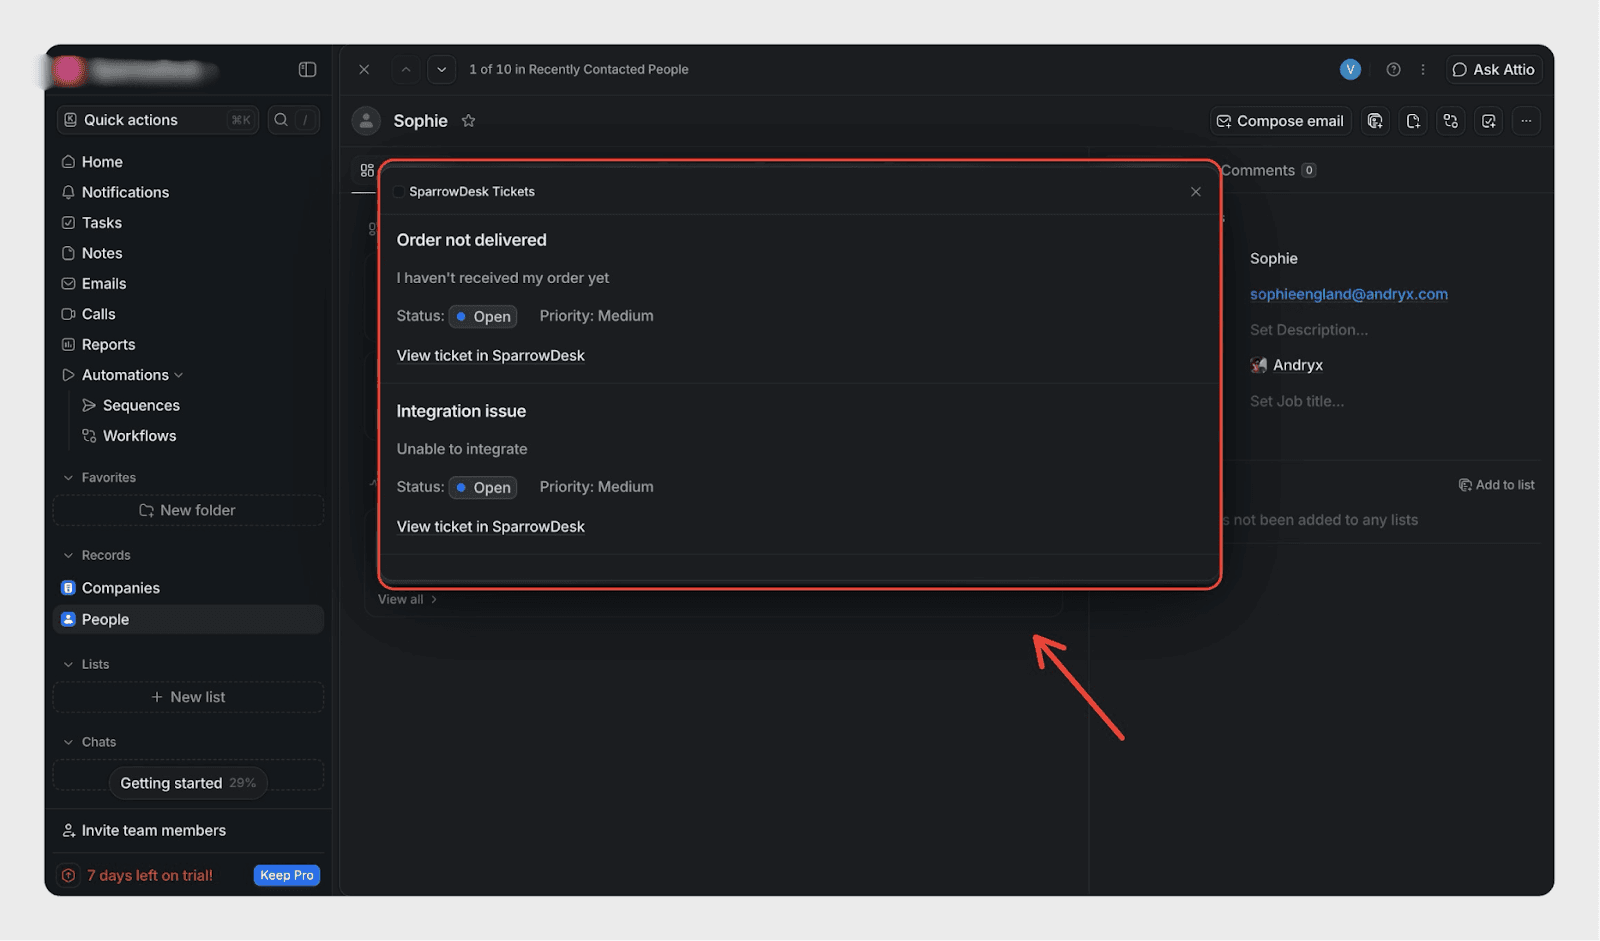The image size is (1600, 941).
Task: Toggle the Integration issue Open status badge
Action: click(483, 488)
